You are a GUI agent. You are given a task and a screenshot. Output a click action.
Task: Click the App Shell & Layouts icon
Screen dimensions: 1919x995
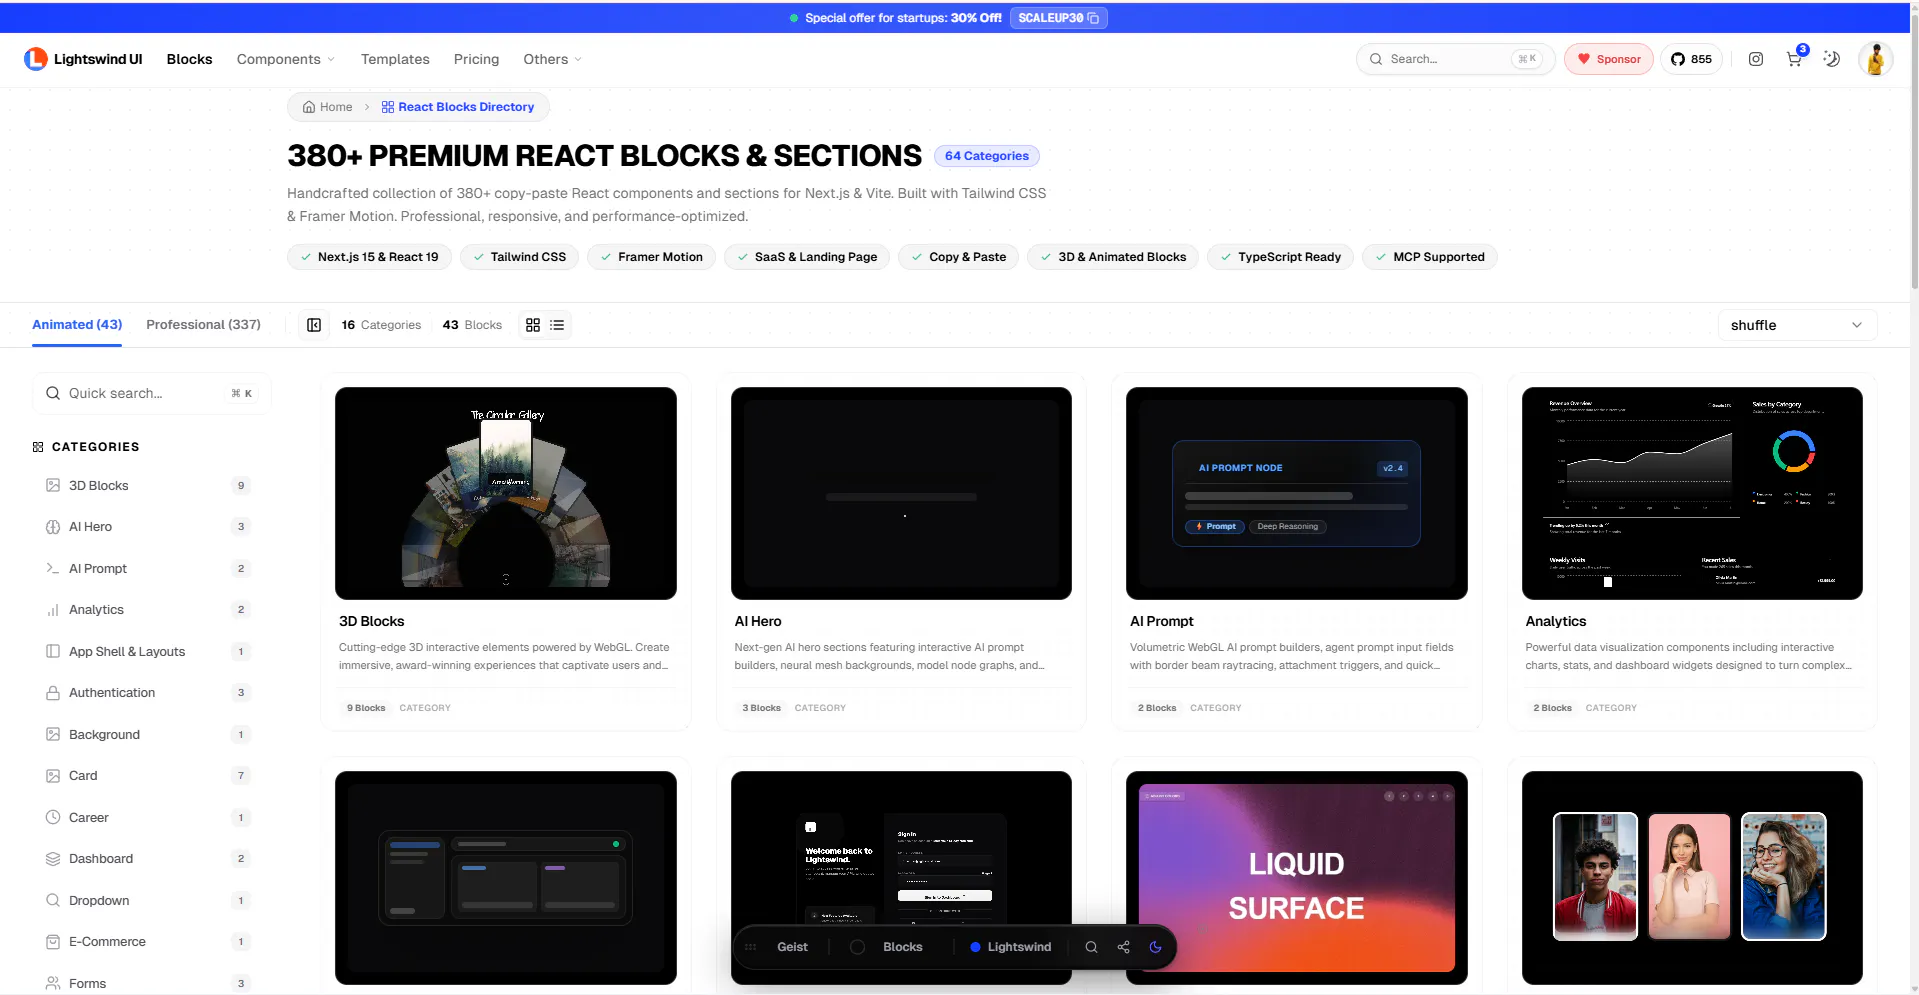tap(53, 651)
